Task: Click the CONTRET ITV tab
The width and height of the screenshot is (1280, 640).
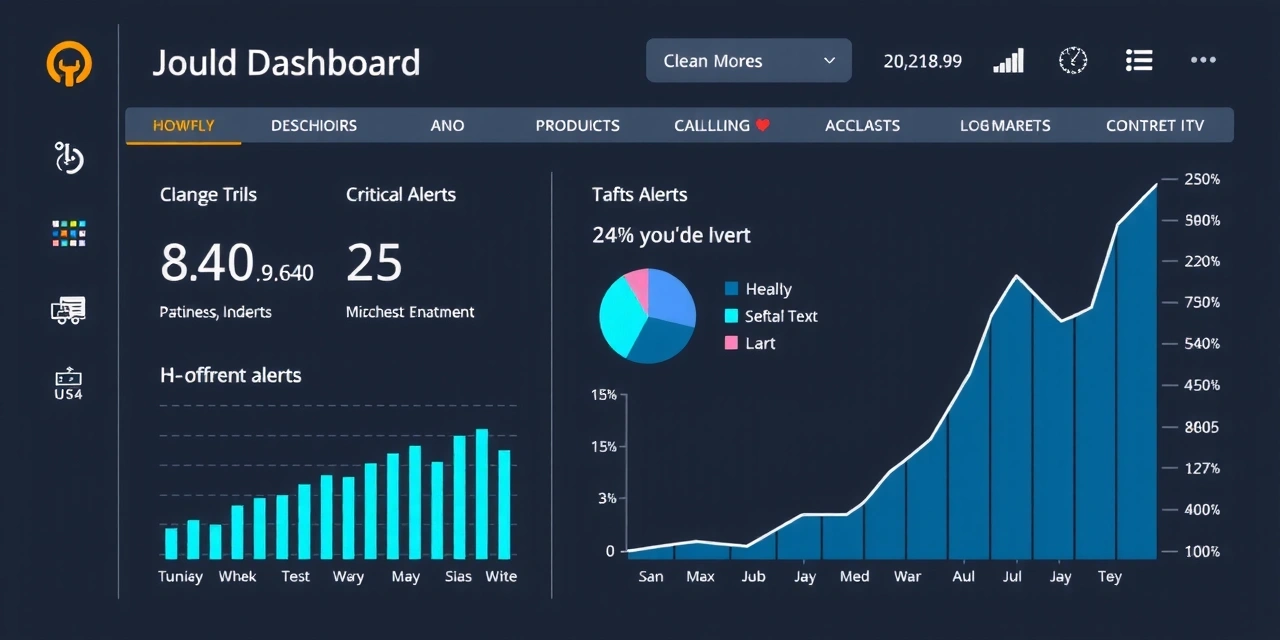Action: pos(1155,126)
